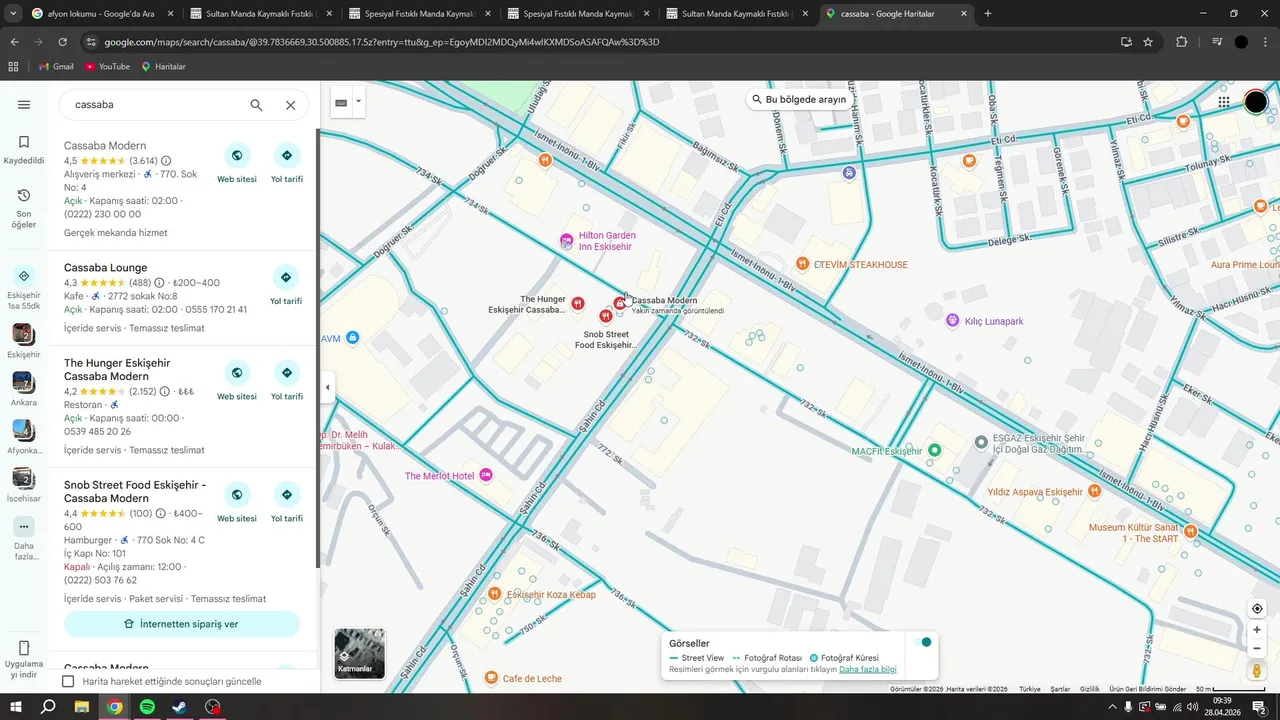Open Snob Street Food web sitesi
This screenshot has width=1280, height=720.
pyautogui.click(x=237, y=502)
